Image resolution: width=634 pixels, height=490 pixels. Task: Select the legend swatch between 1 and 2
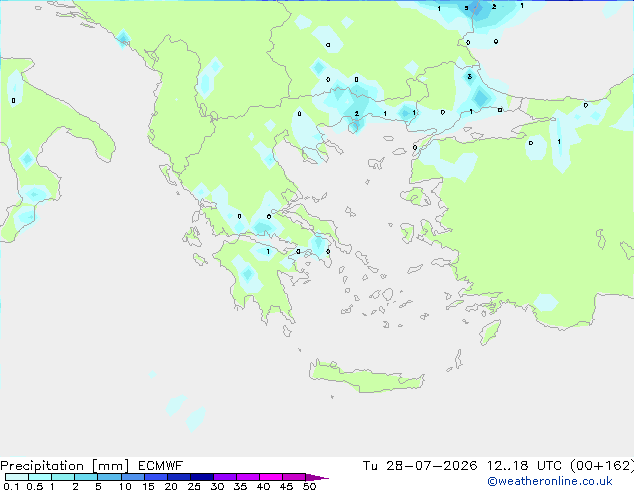(63, 477)
